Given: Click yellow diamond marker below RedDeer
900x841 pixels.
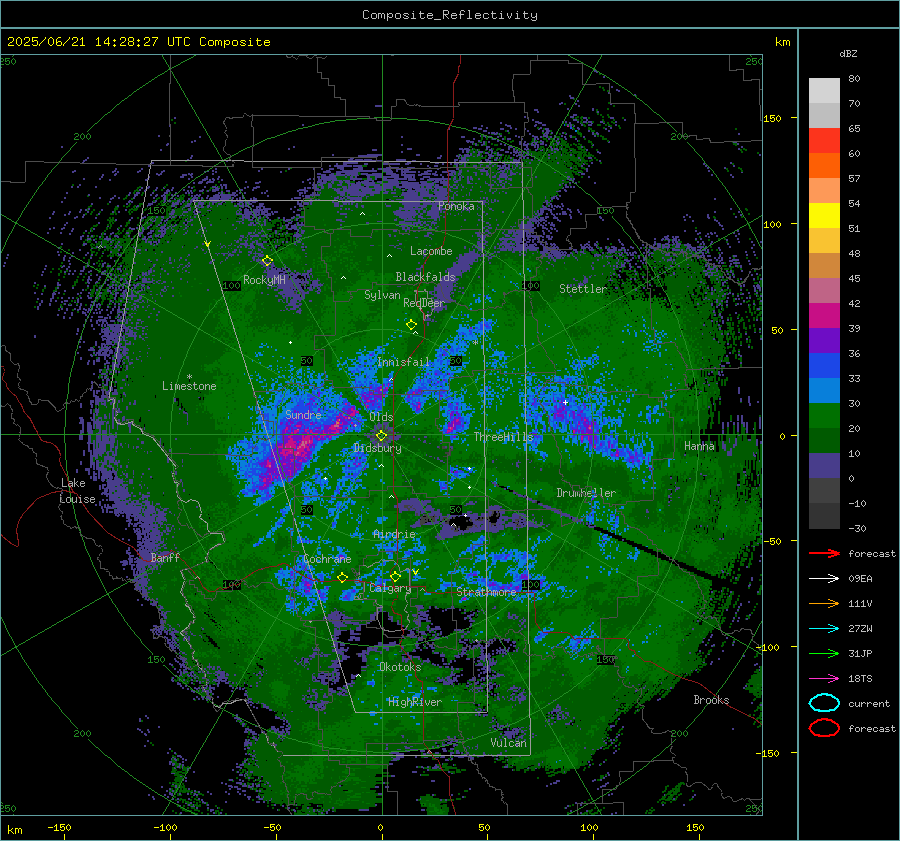Looking at the screenshot, I should click(411, 325).
